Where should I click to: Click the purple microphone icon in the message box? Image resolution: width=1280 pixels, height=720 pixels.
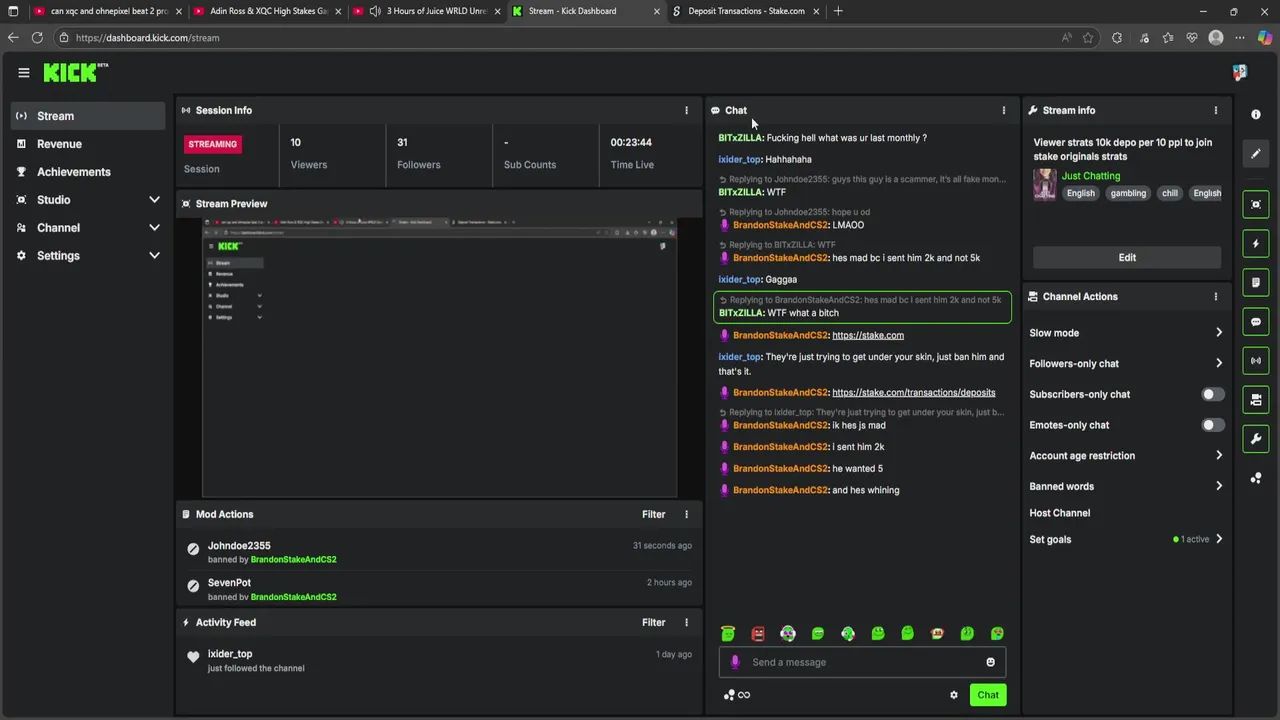[x=735, y=662]
